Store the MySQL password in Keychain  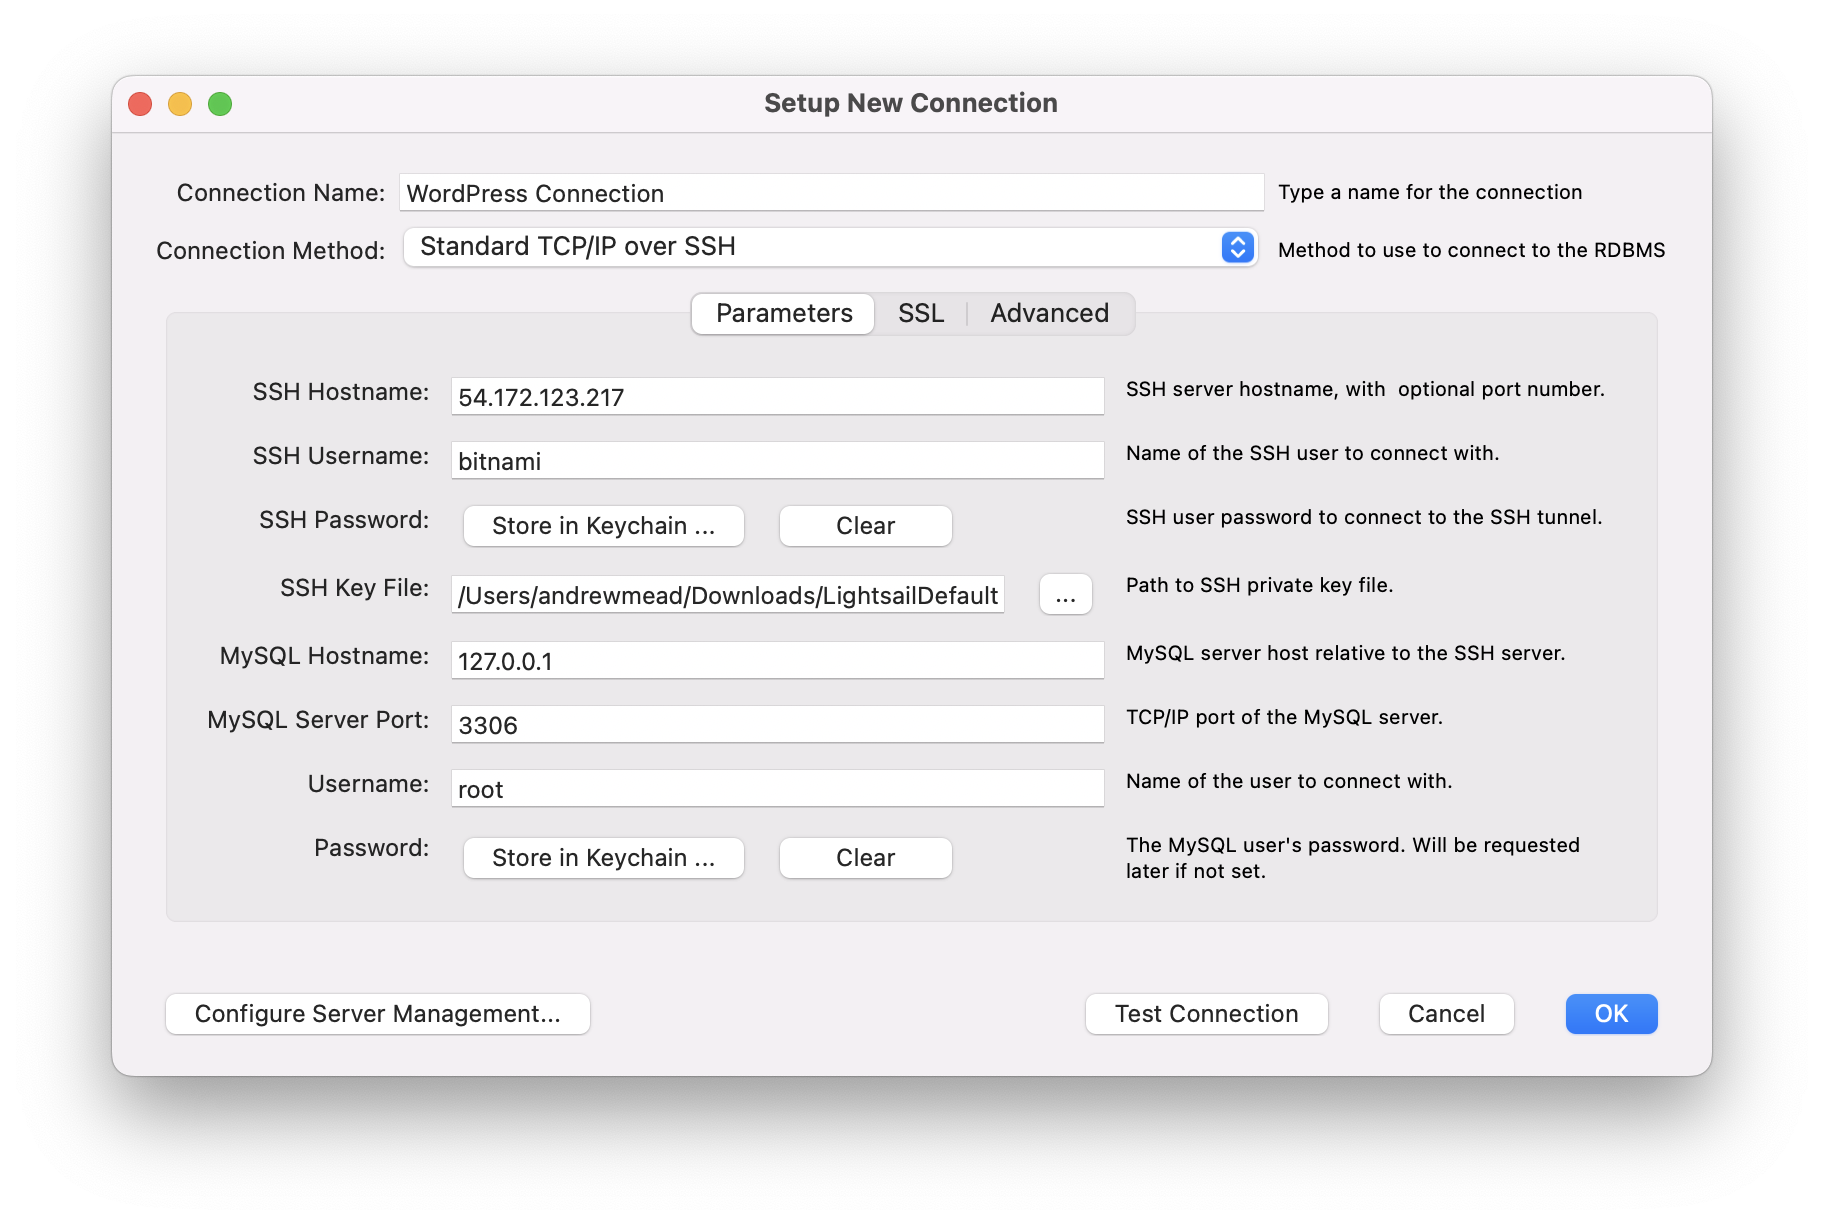point(603,857)
